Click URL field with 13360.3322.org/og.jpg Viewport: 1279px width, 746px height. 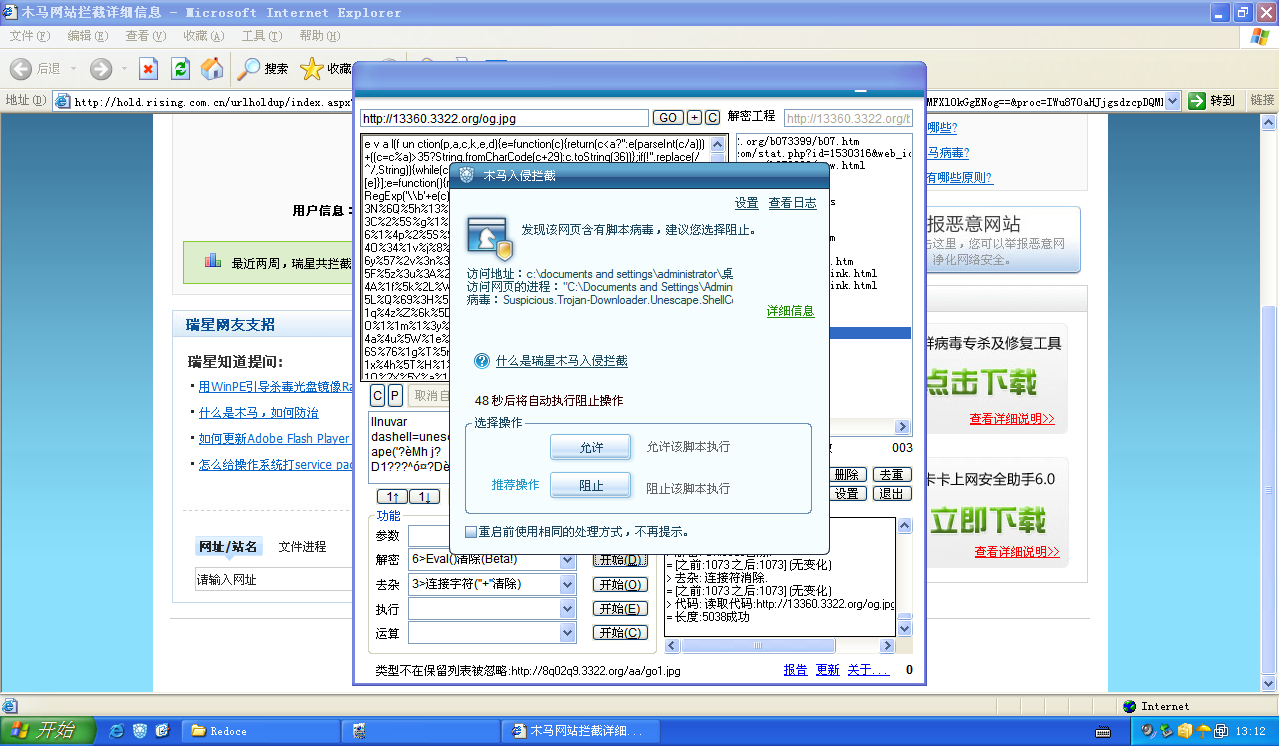tap(504, 118)
